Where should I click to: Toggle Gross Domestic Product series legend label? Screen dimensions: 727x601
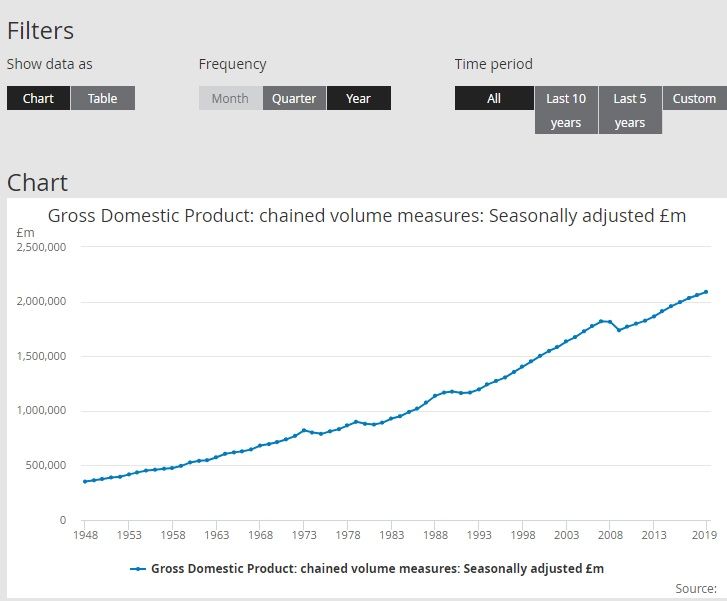pyautogui.click(x=377, y=569)
